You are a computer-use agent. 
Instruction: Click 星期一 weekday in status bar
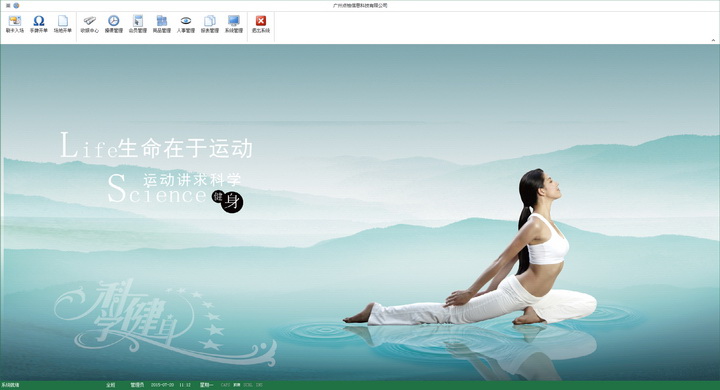[x=206, y=385]
